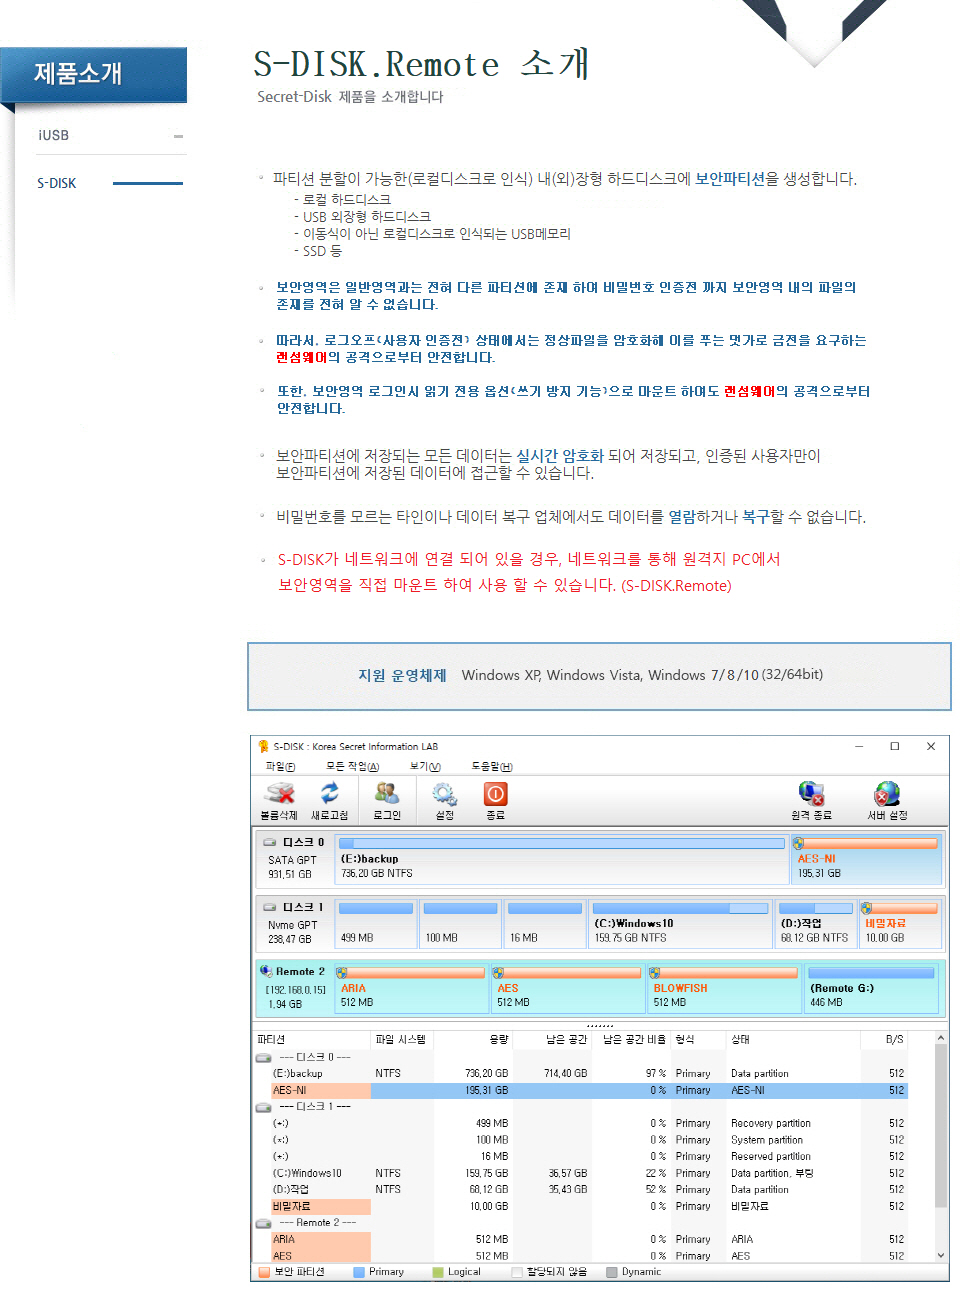This screenshot has width=960, height=1300.
Task: Switch to iUSB in the product sidebar
Action: coord(54,135)
